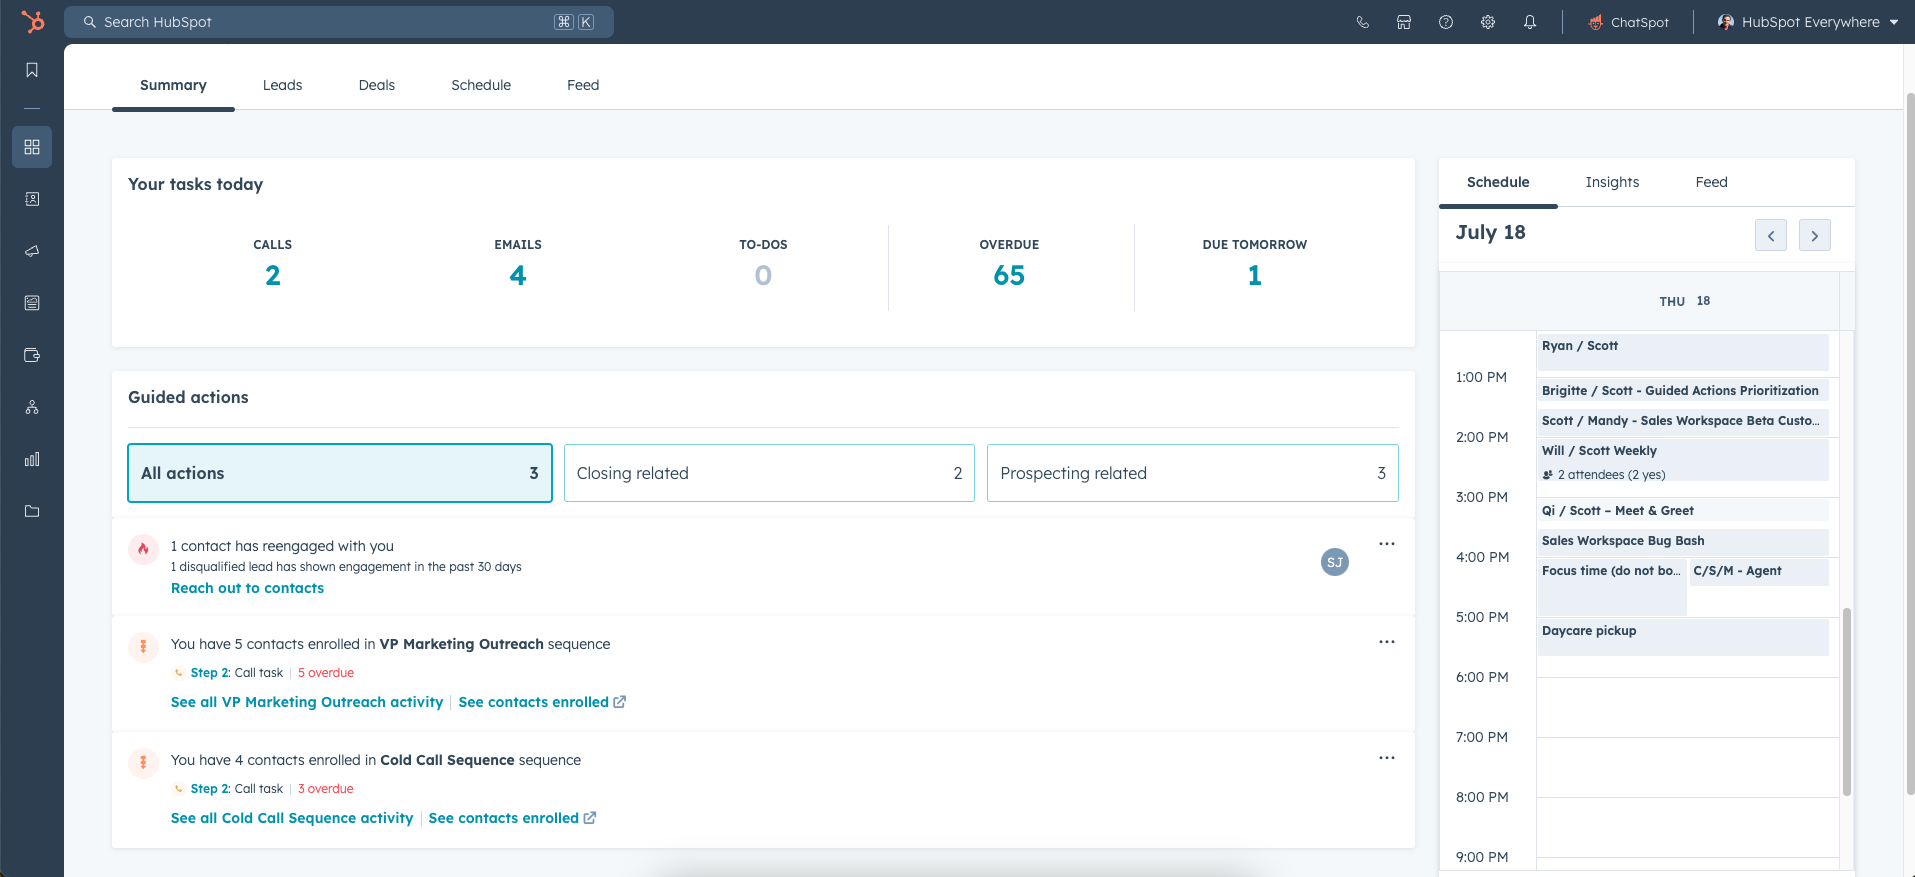Select the All actions filter

[339, 473]
